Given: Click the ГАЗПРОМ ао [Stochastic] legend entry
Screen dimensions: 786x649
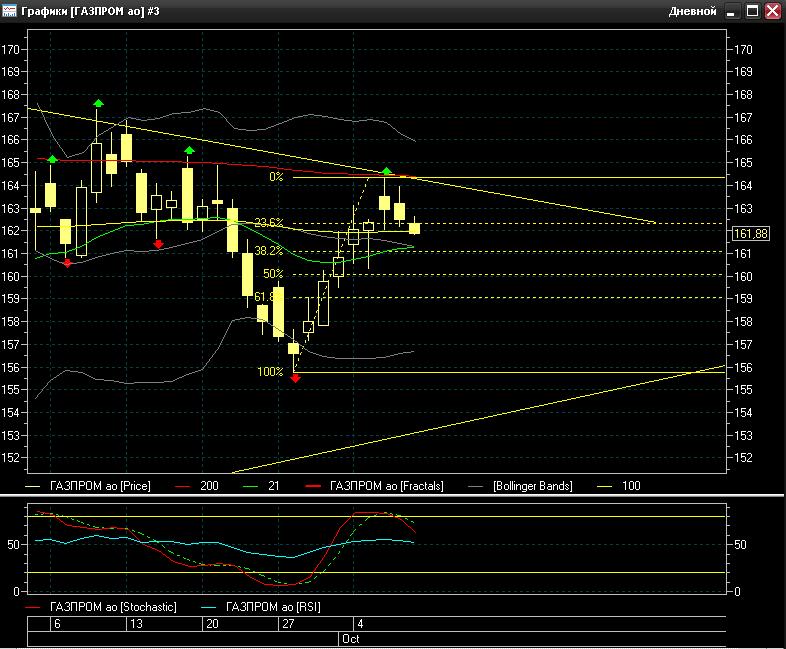Looking at the screenshot, I should (113, 607).
